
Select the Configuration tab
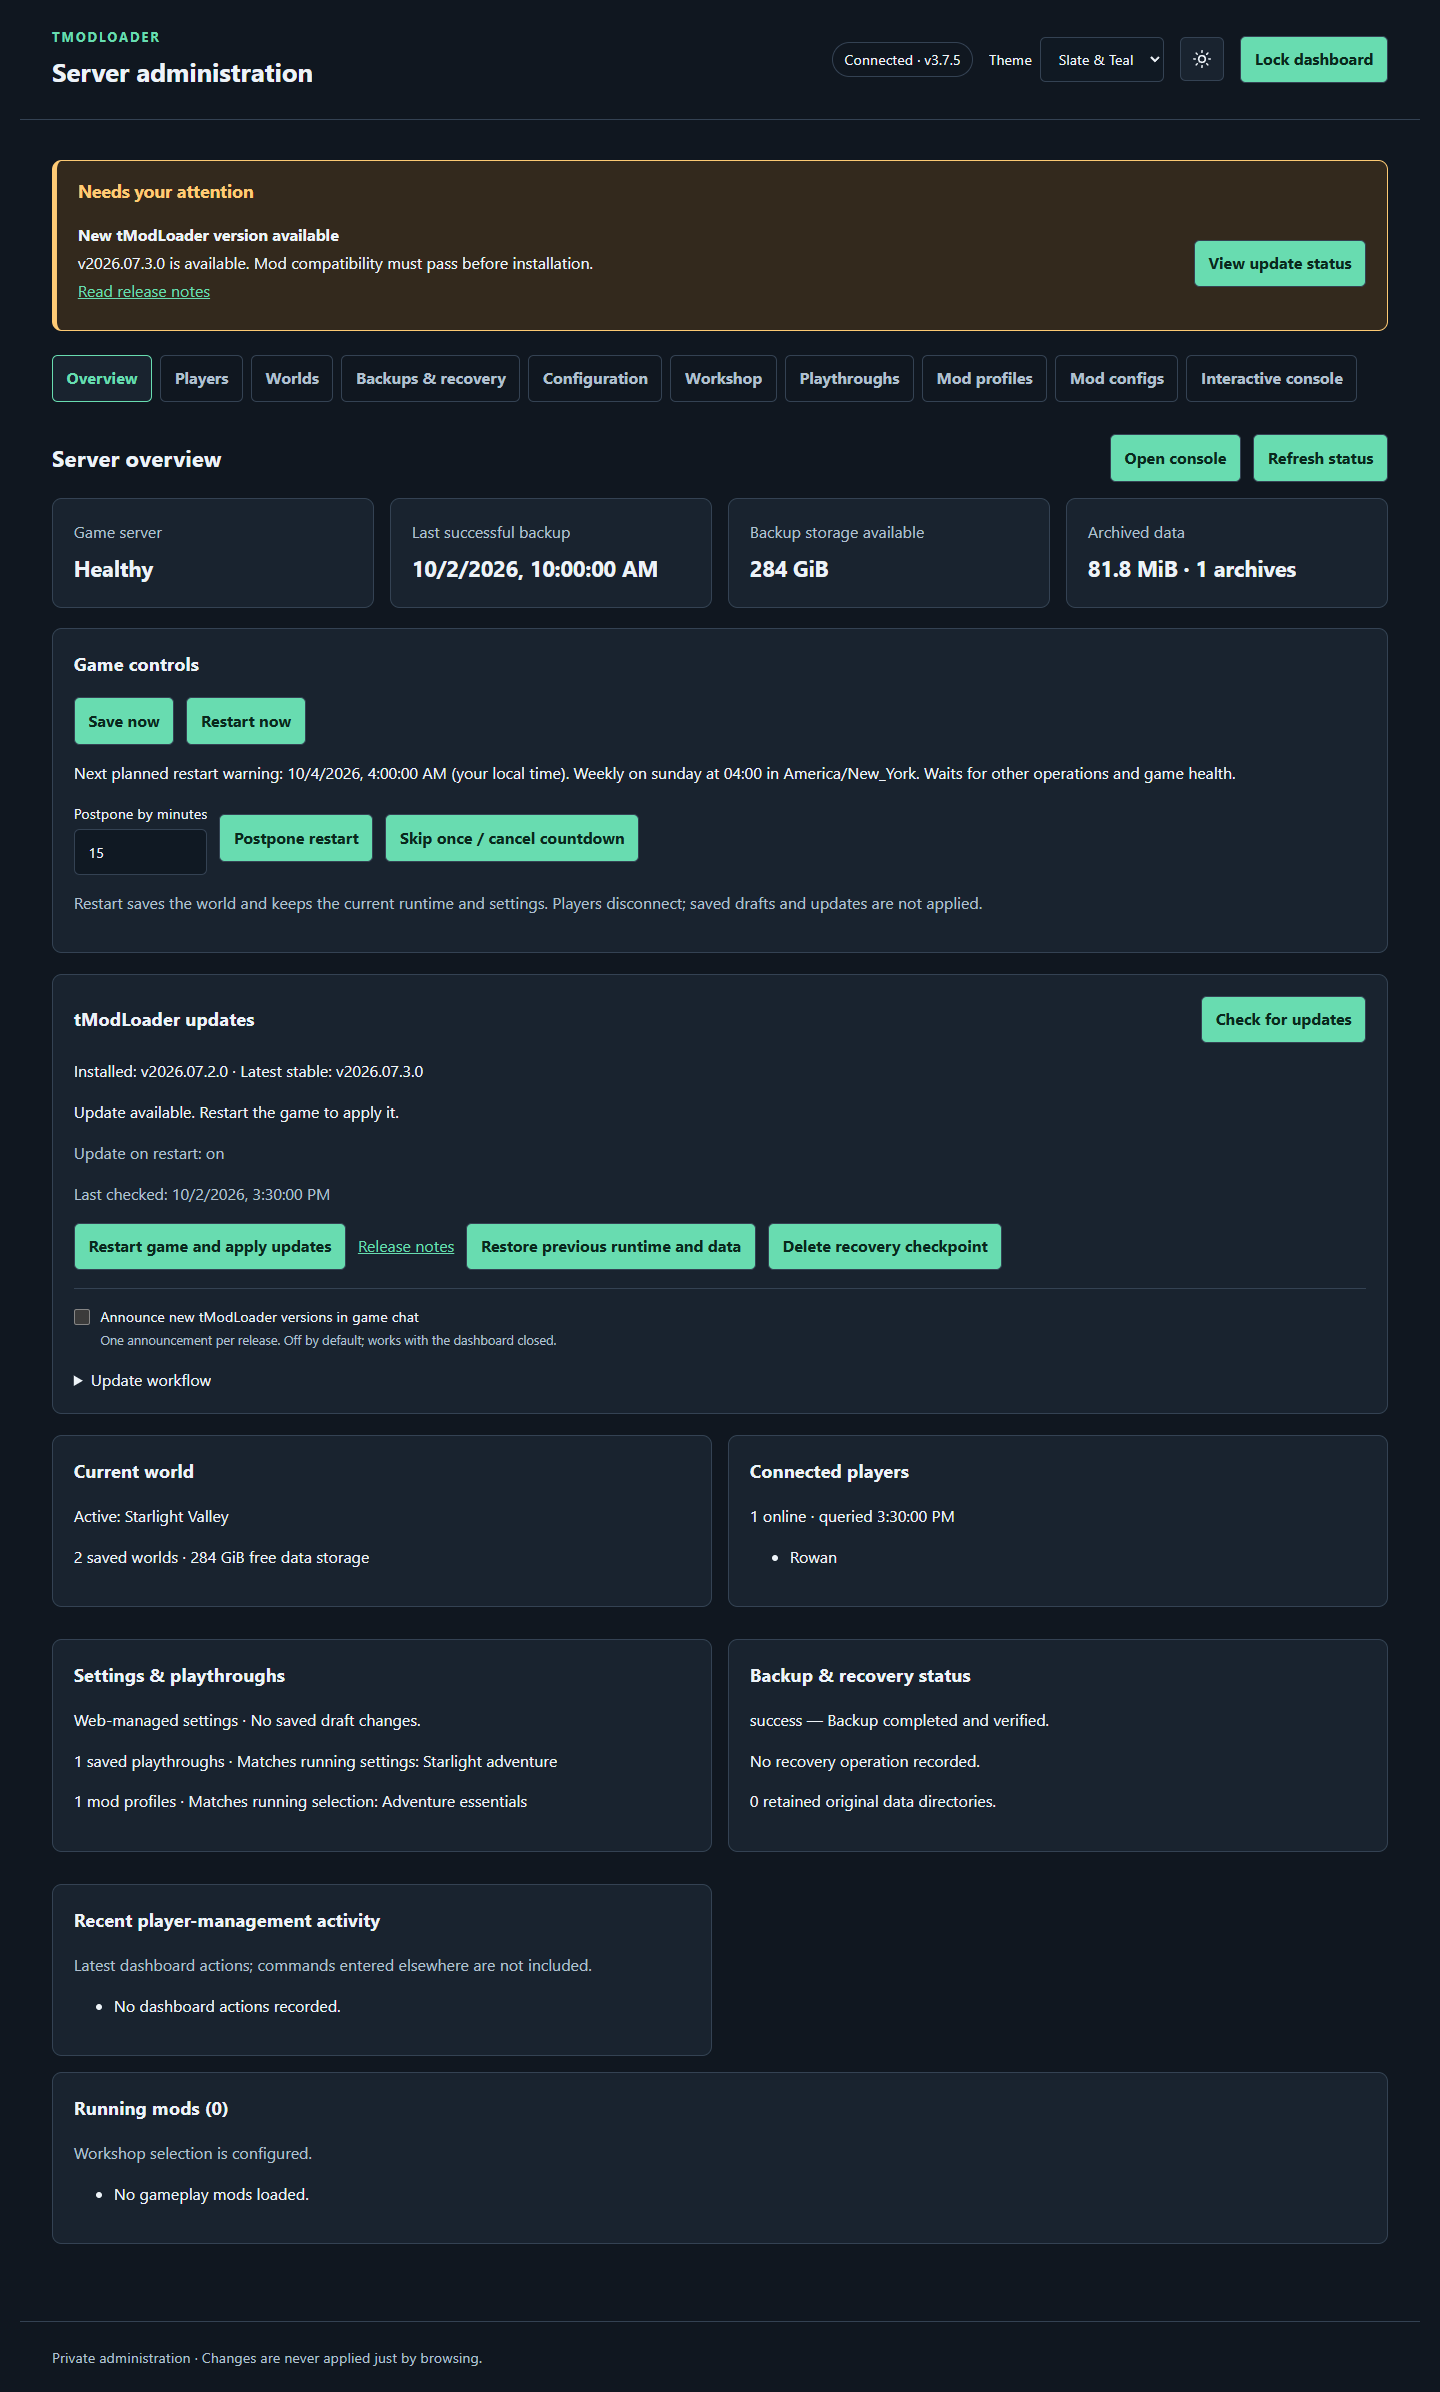(595, 378)
